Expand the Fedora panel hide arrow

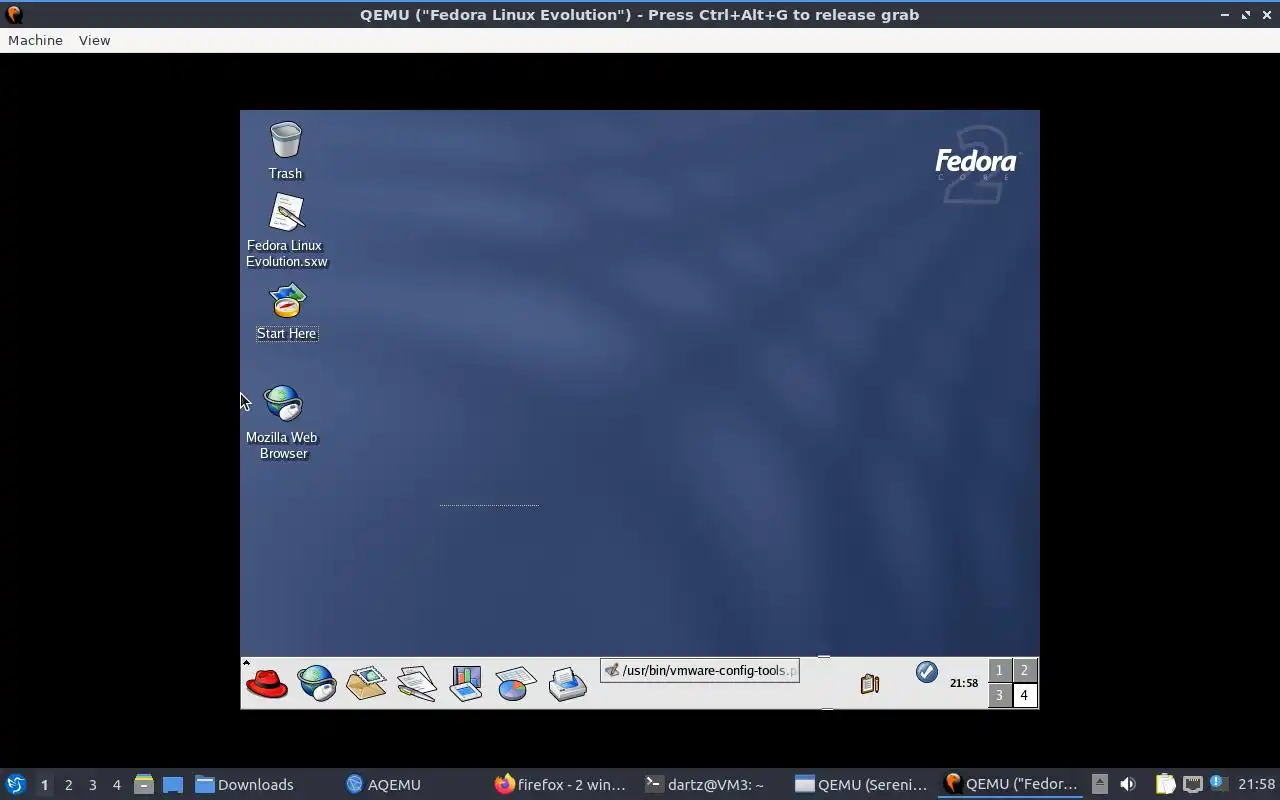(x=246, y=662)
